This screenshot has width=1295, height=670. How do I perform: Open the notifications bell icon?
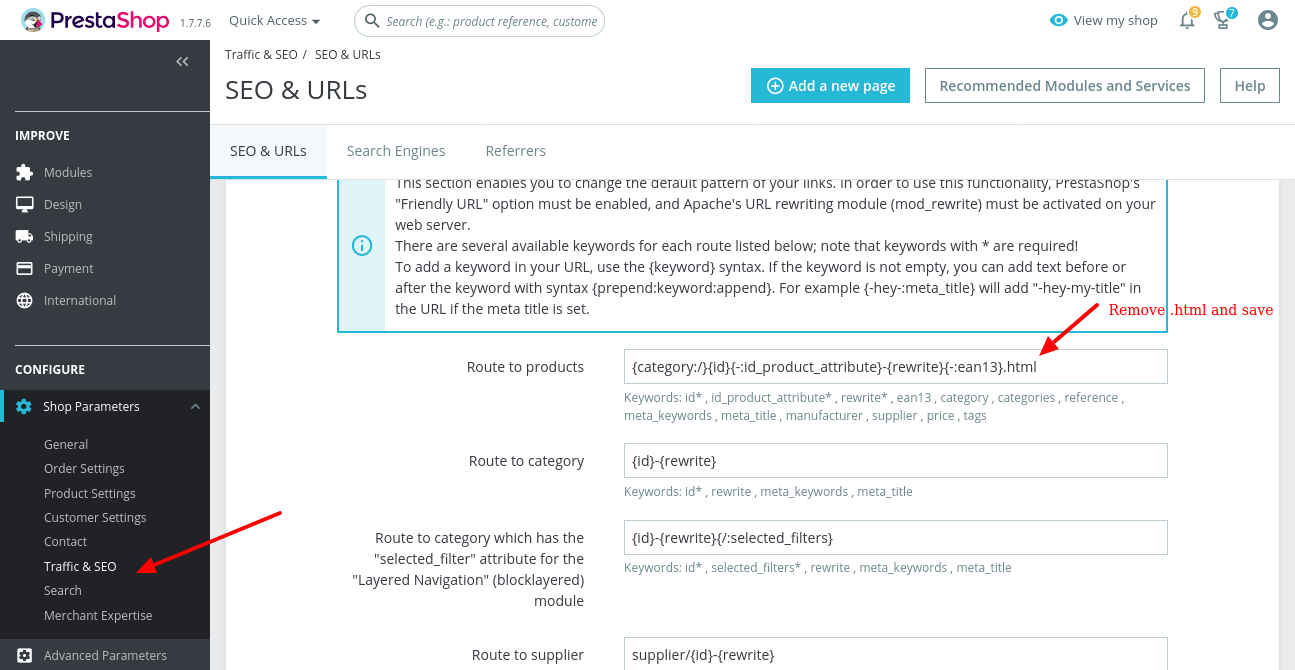1187,20
